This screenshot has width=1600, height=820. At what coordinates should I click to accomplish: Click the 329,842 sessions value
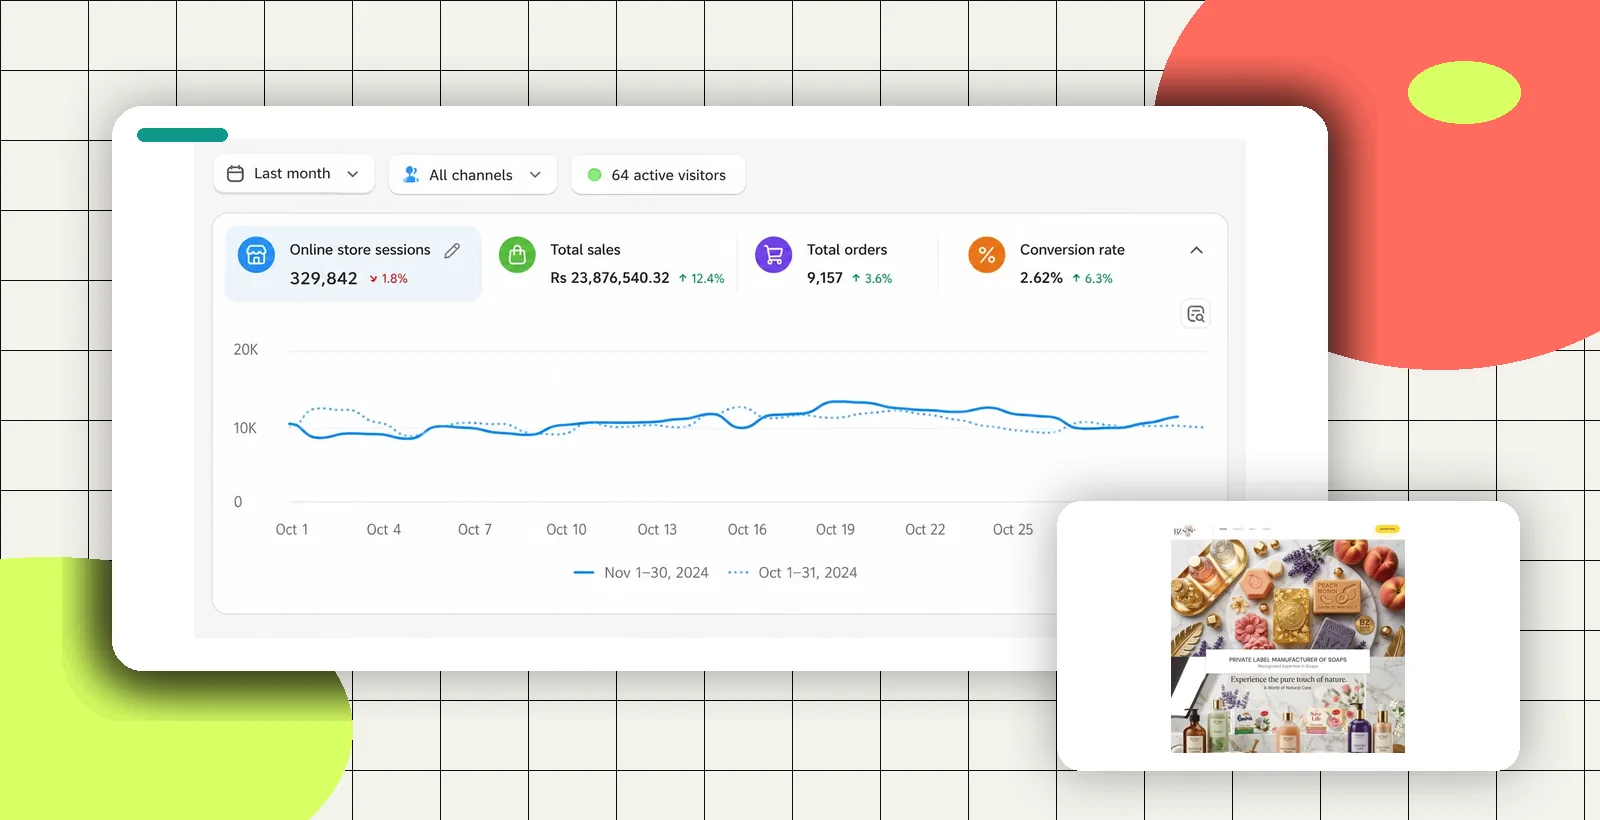pos(323,279)
